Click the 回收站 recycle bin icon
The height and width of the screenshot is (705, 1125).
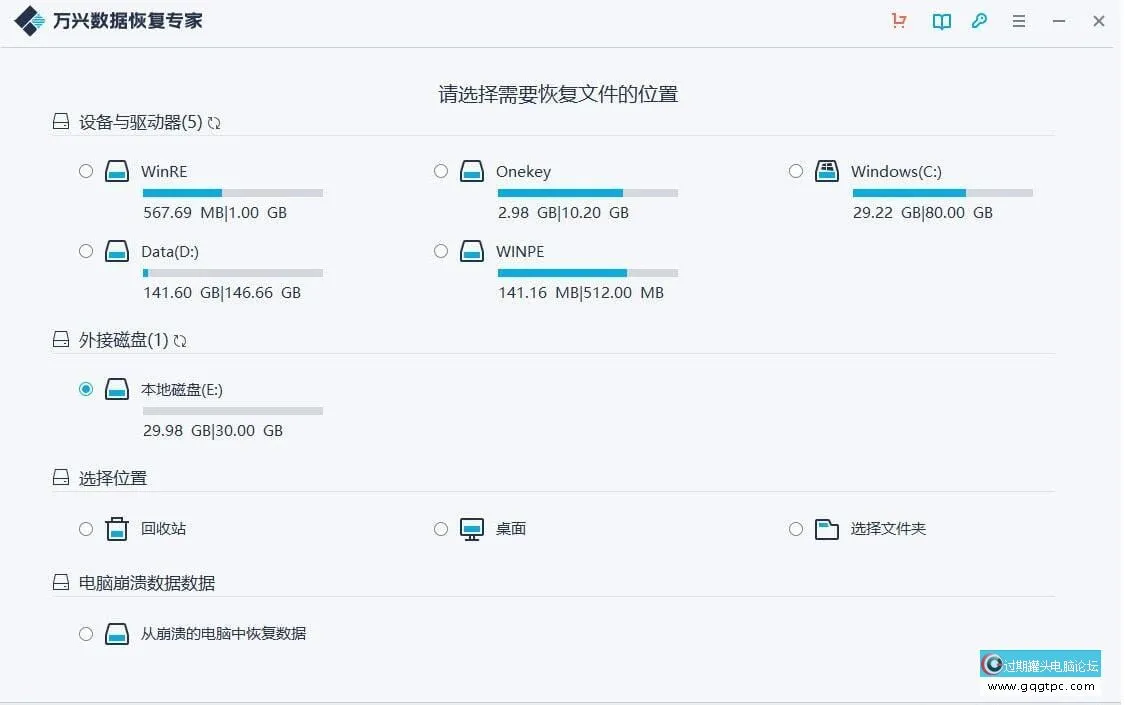point(117,528)
